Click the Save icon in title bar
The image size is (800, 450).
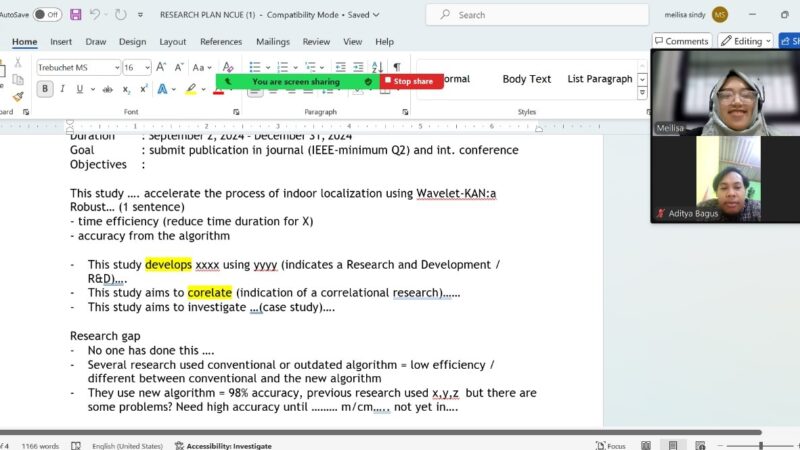76,15
